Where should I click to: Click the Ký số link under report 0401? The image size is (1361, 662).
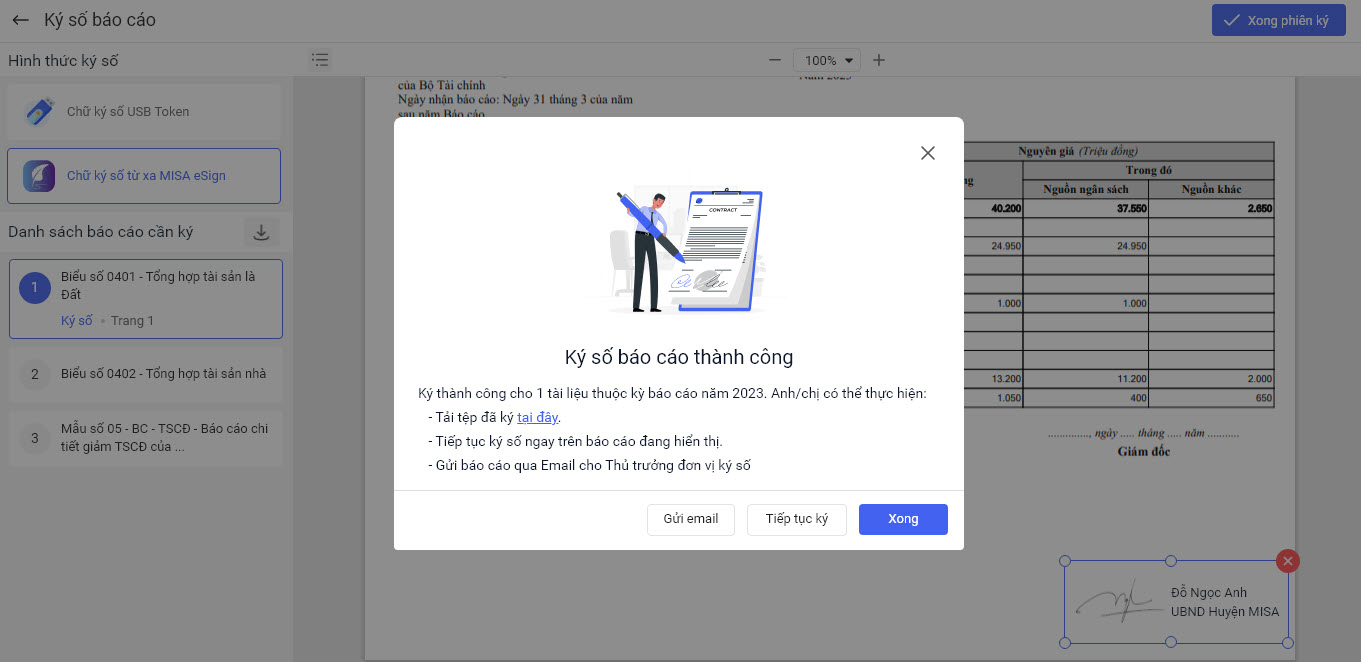[x=77, y=321]
